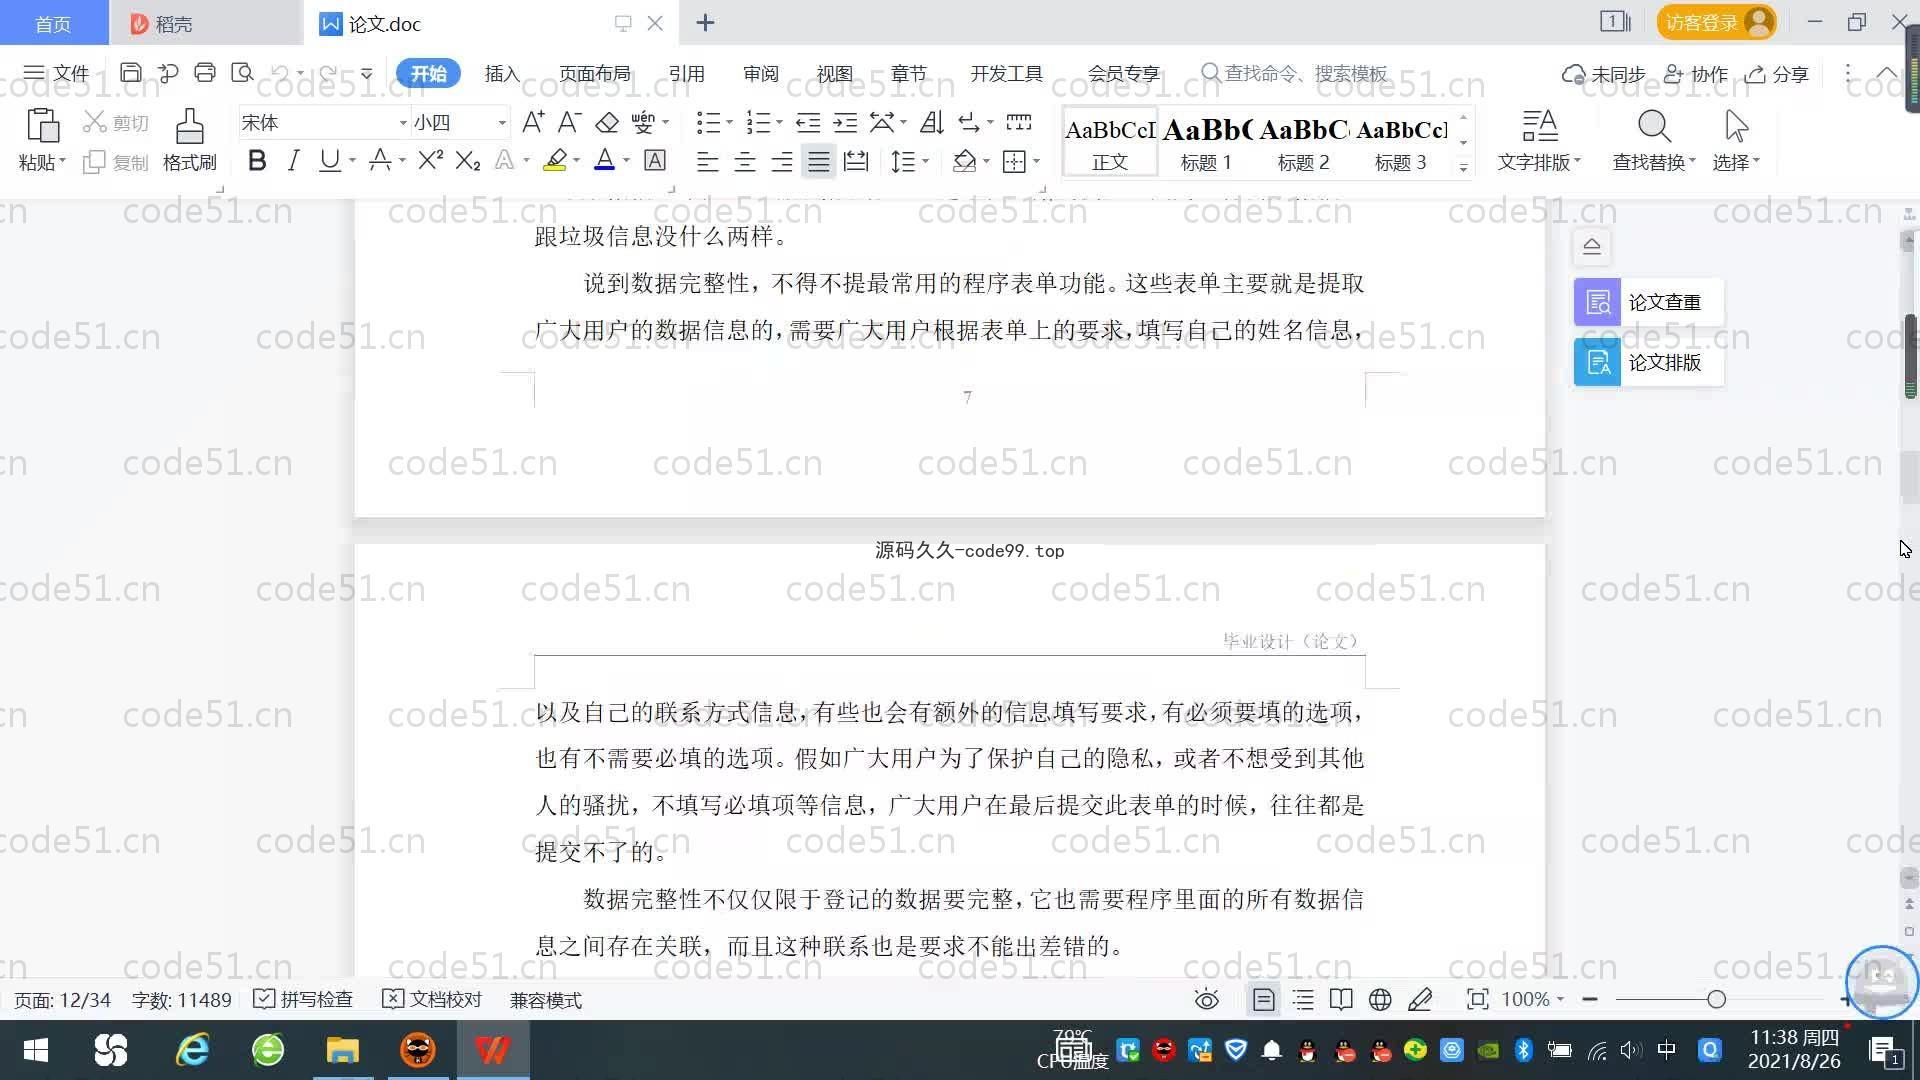
Task: Open Windows Start menu
Action: coord(35,1050)
